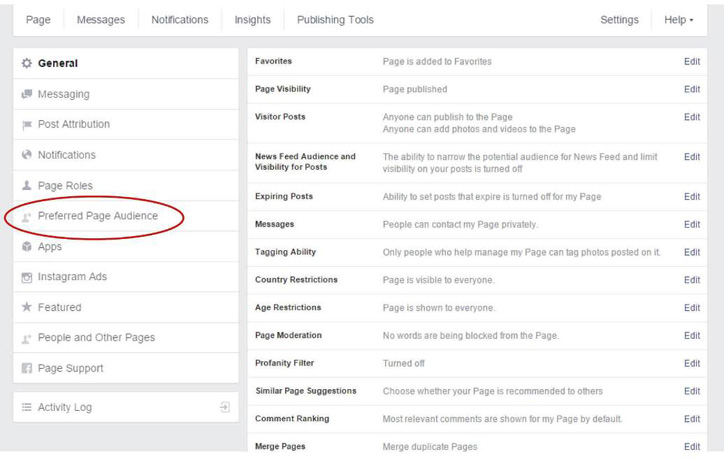This screenshot has width=724, height=459.
Task: Click the Comment Ranking row label
Action: click(292, 418)
